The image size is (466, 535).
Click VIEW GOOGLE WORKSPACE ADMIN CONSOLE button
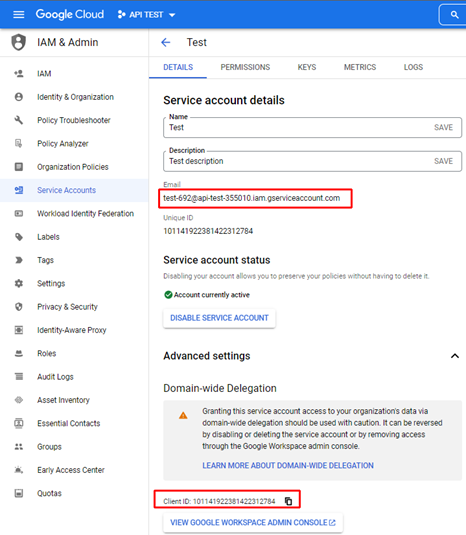point(253,522)
